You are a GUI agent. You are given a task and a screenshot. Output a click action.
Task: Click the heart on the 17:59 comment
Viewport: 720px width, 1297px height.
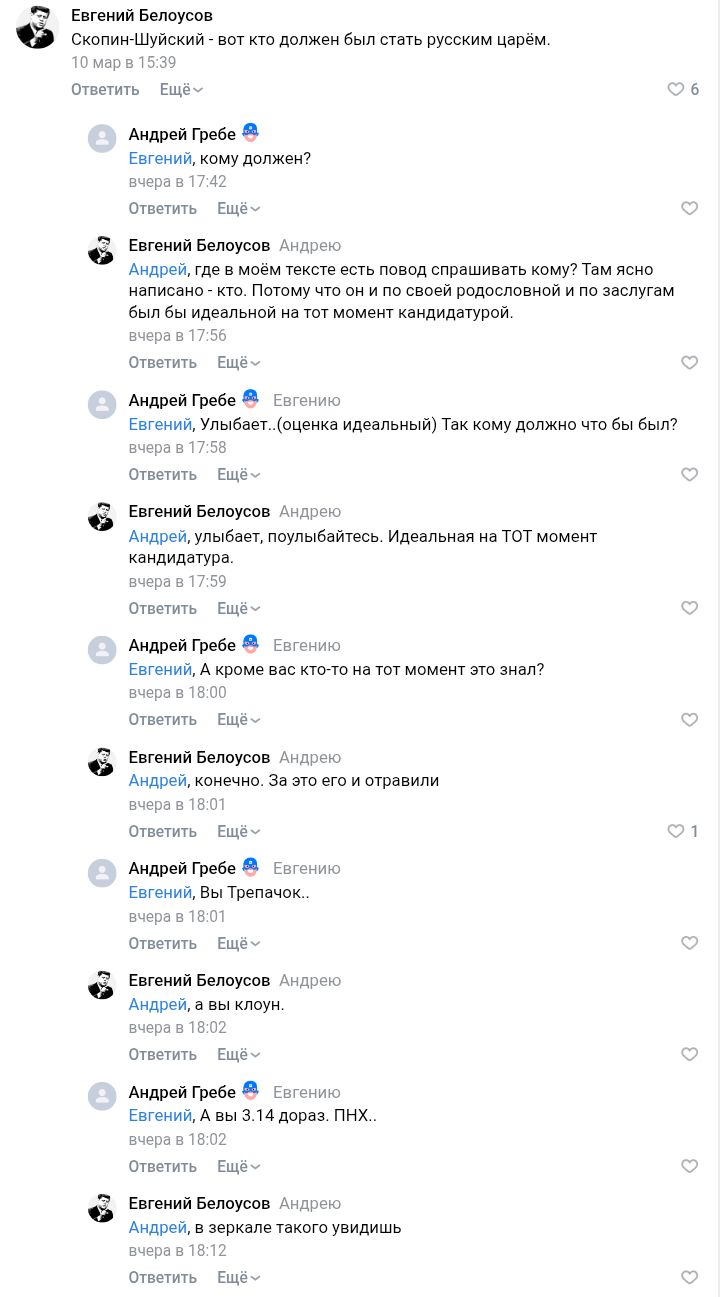[689, 609]
